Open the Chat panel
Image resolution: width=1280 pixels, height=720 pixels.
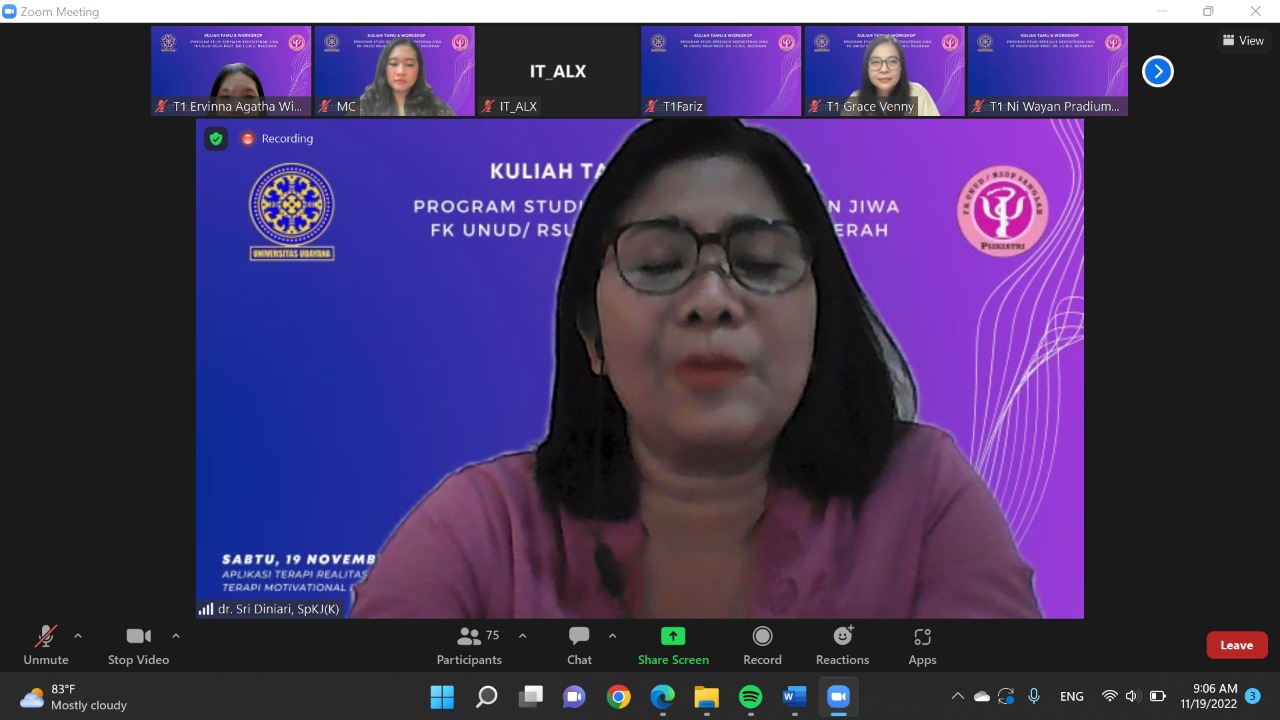tap(579, 646)
